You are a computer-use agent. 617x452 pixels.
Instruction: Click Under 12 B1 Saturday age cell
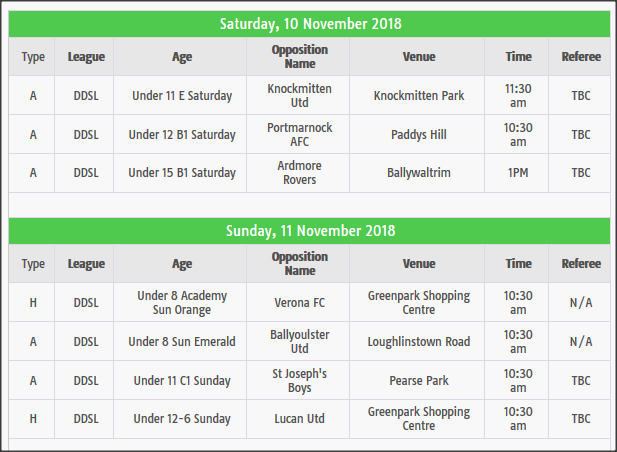[180, 134]
